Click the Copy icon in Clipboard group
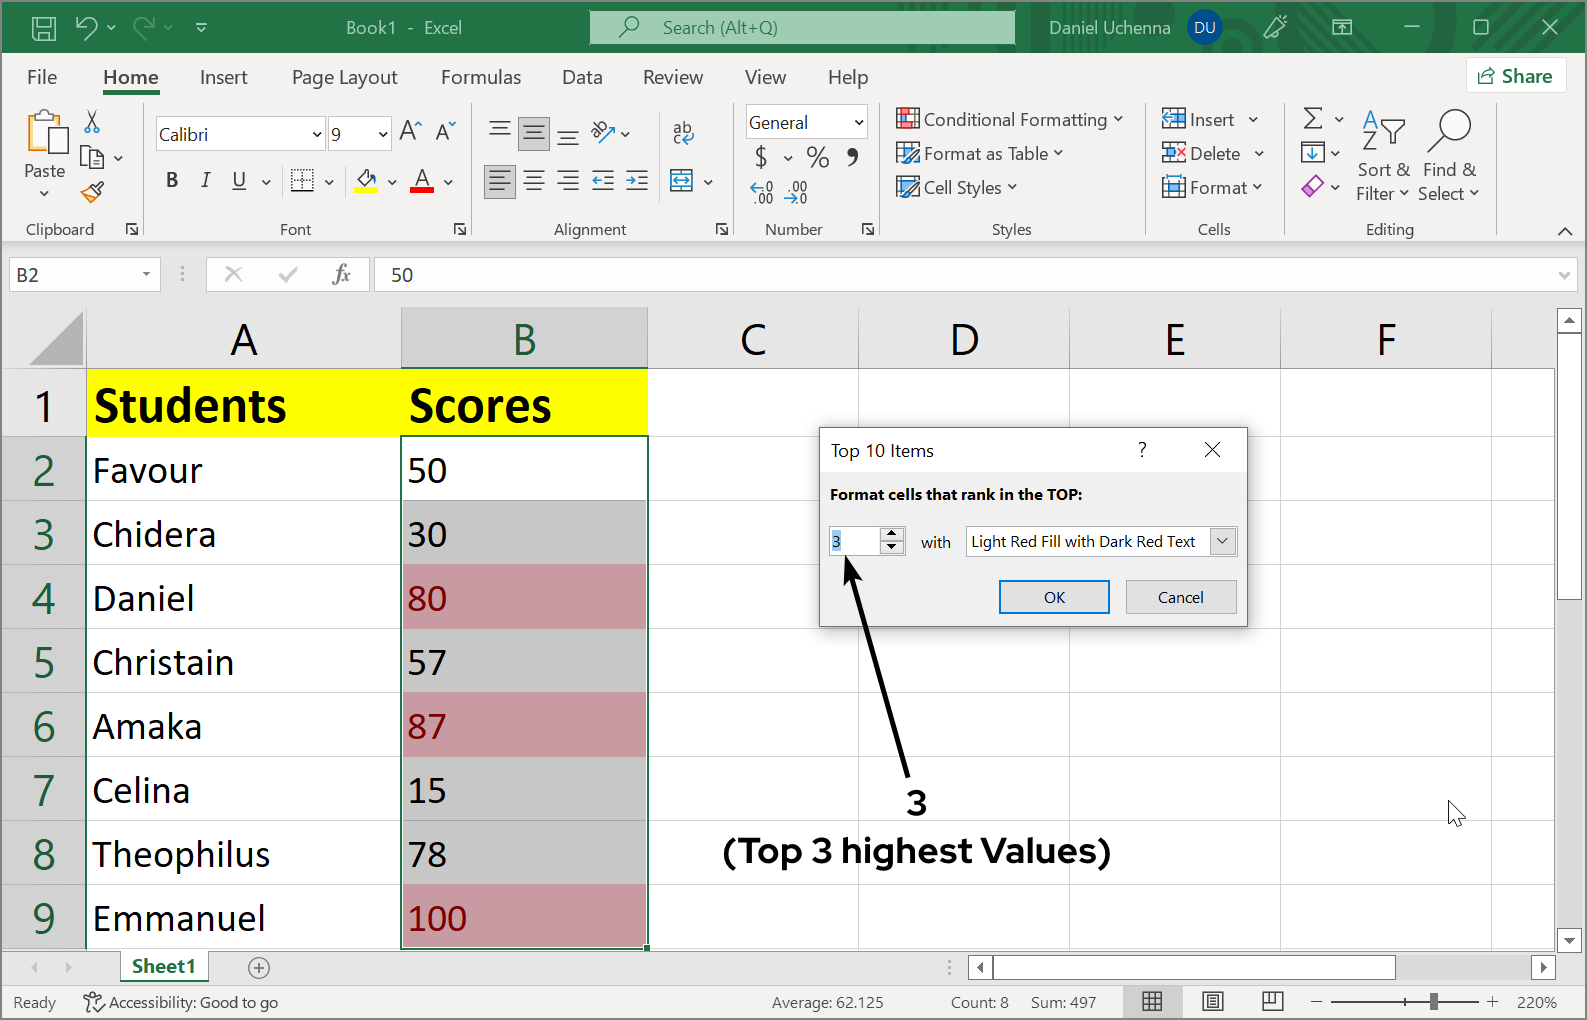 coord(92,157)
